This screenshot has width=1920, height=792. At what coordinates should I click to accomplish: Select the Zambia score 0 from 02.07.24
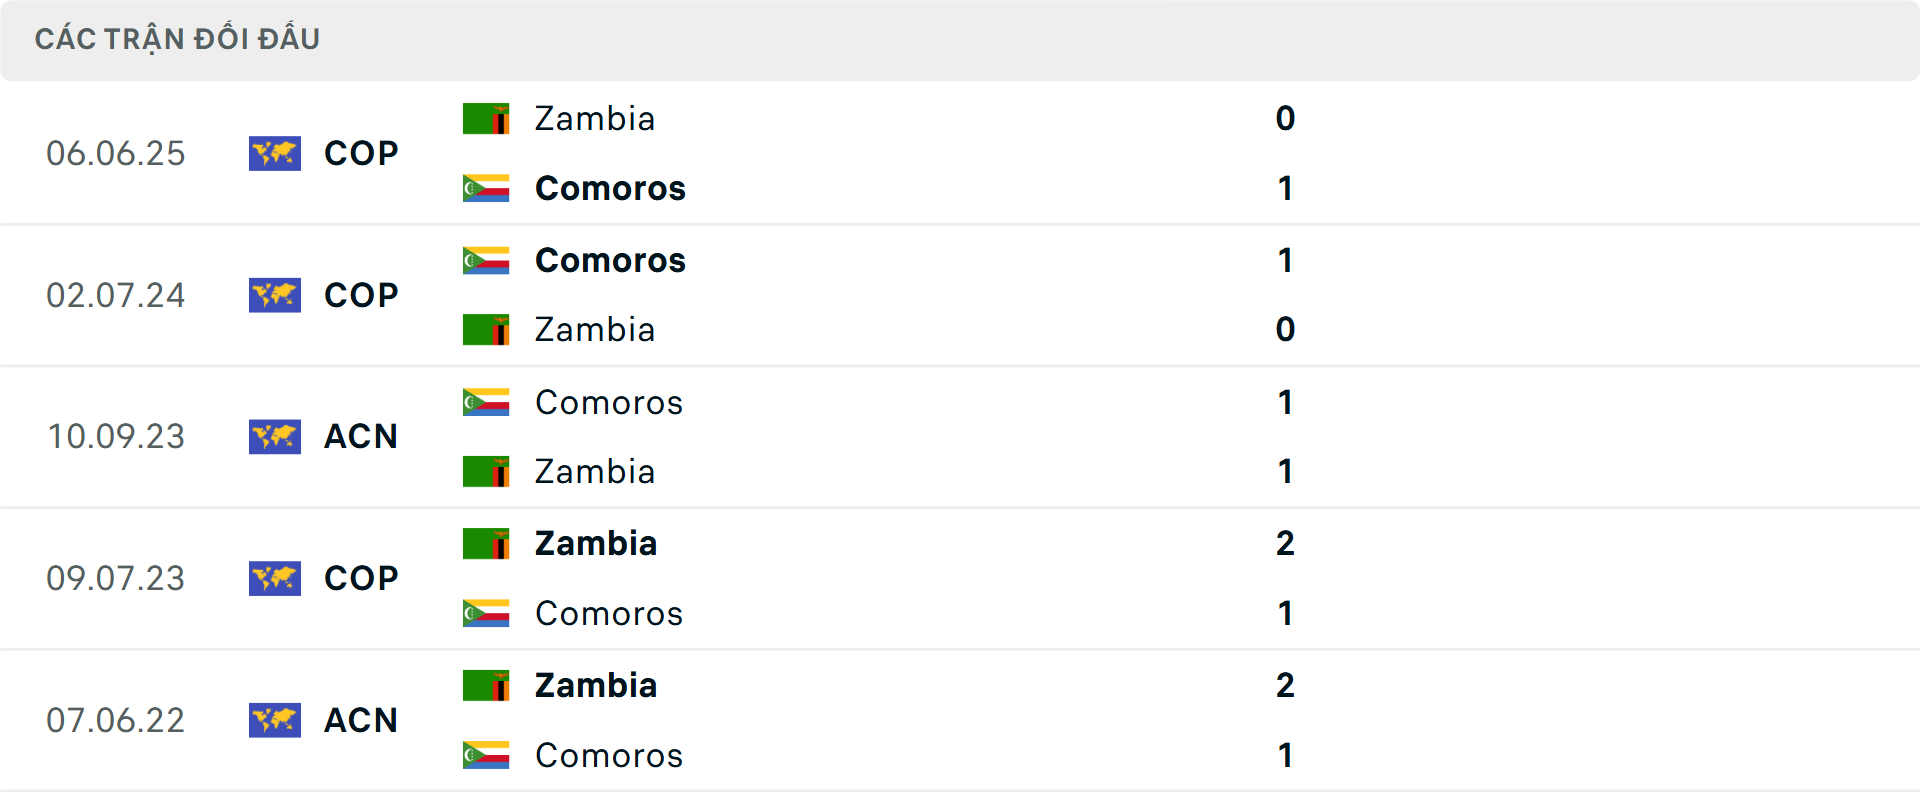point(1286,329)
